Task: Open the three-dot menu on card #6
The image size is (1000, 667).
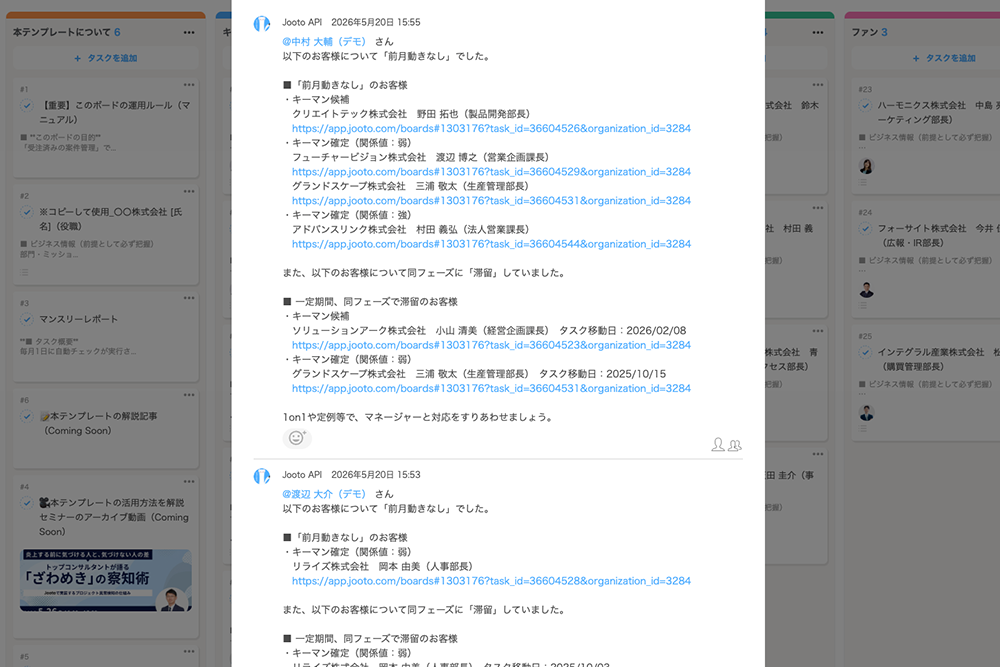Action: 189,395
